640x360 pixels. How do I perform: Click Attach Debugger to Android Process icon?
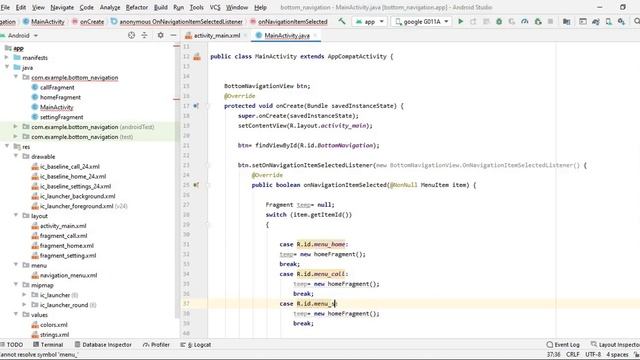pyautogui.click(x=538, y=21)
